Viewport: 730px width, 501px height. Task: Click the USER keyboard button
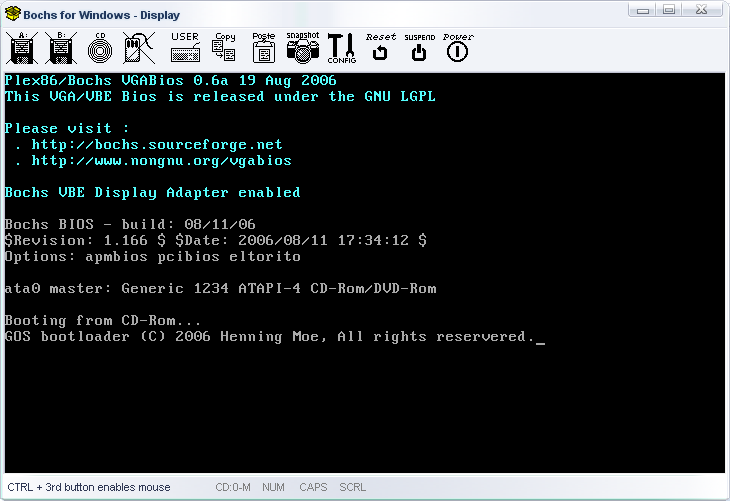(x=185, y=47)
